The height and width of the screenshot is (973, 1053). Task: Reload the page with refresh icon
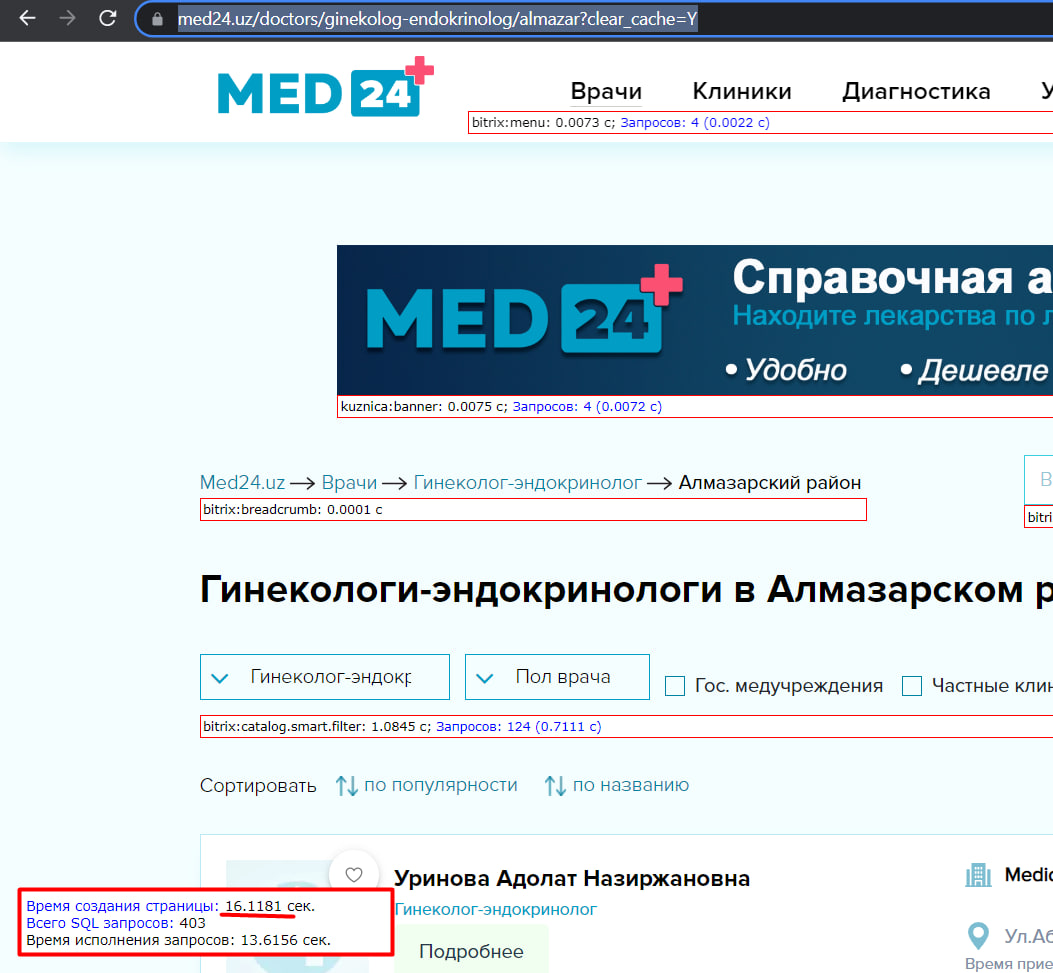point(107,18)
